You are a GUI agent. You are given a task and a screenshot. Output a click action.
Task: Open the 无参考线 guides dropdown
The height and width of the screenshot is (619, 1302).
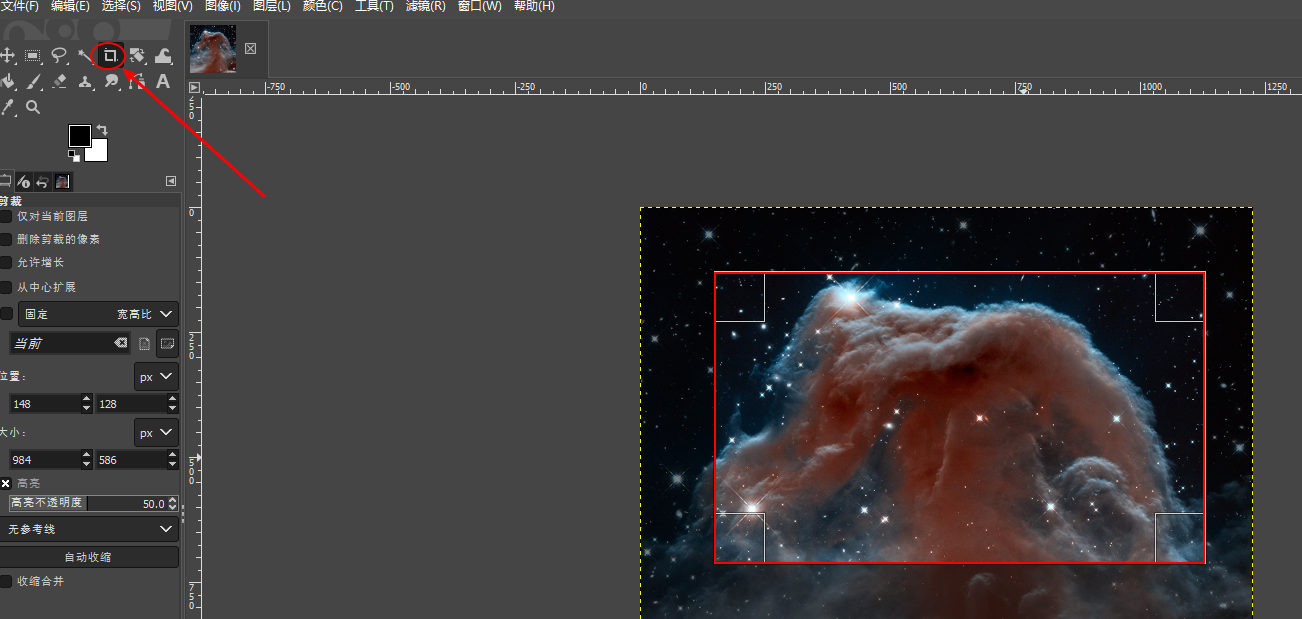(89, 529)
